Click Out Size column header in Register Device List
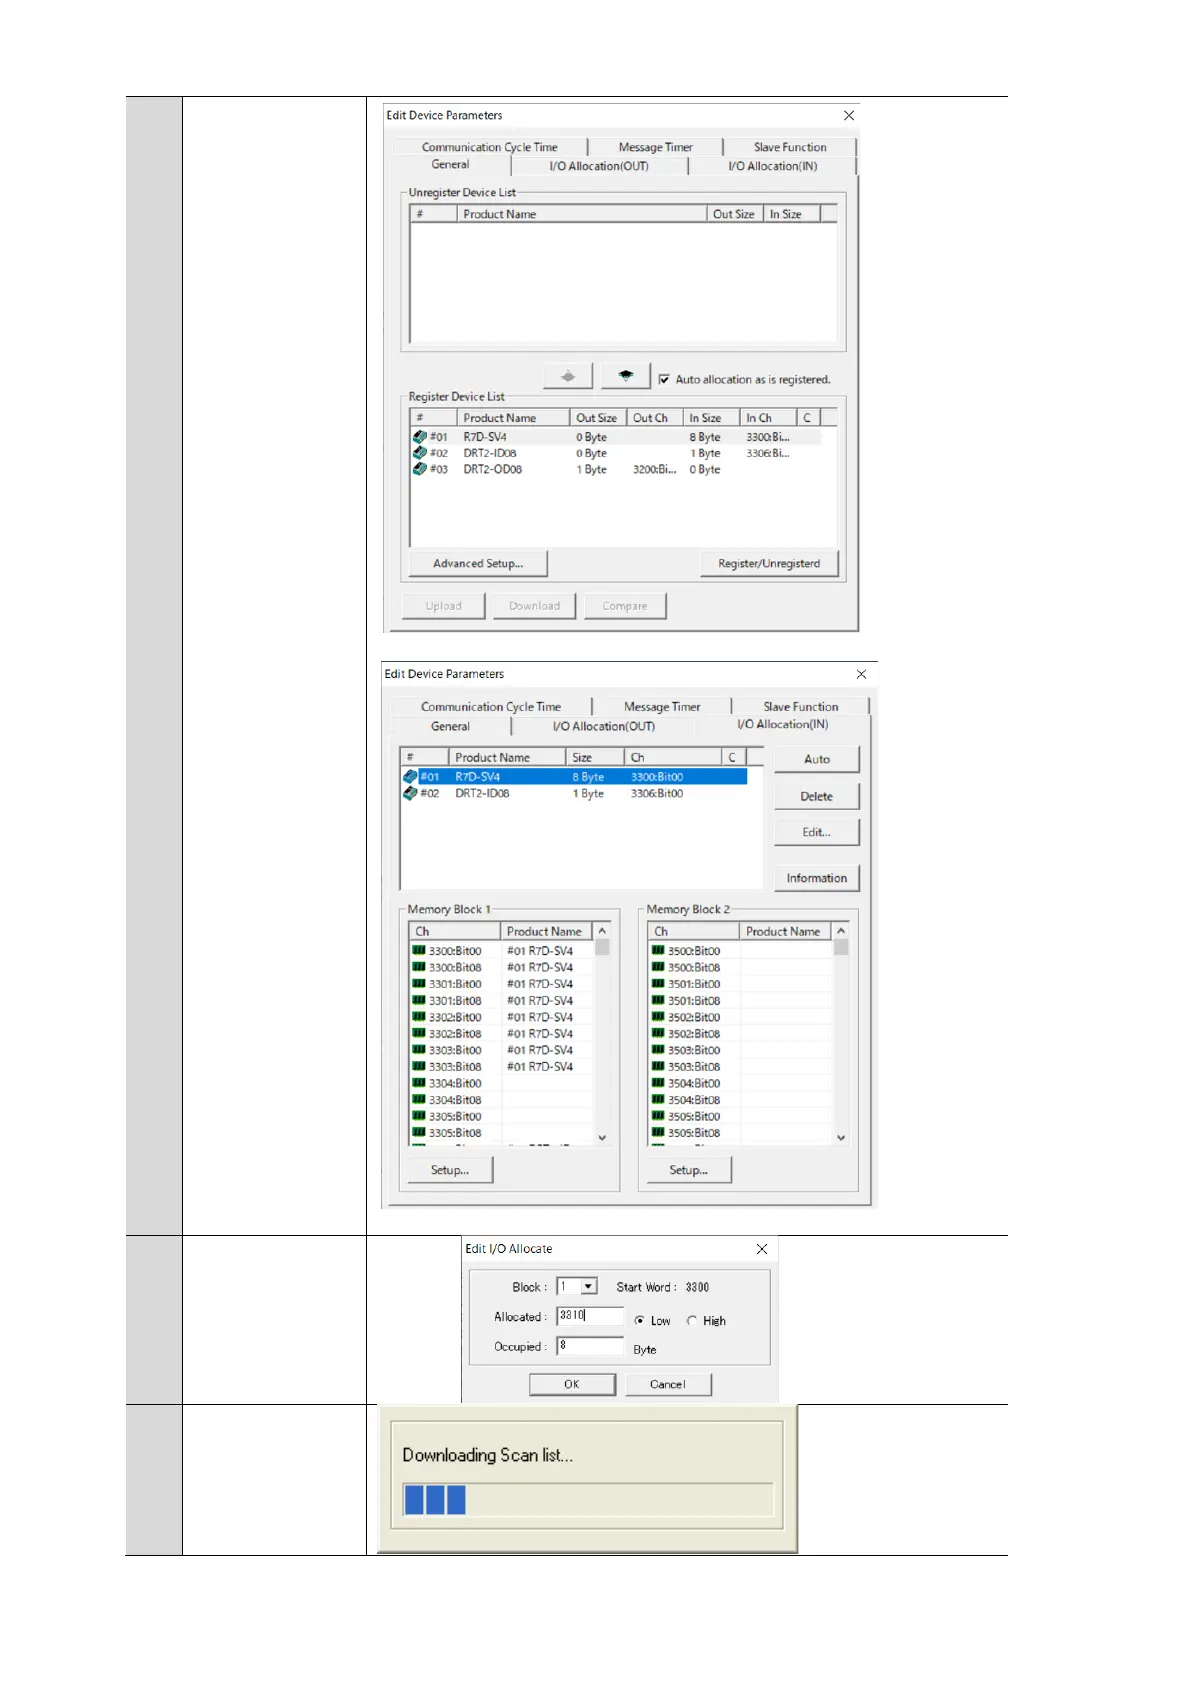Image resolution: width=1190 pixels, height=1684 pixels. [597, 418]
